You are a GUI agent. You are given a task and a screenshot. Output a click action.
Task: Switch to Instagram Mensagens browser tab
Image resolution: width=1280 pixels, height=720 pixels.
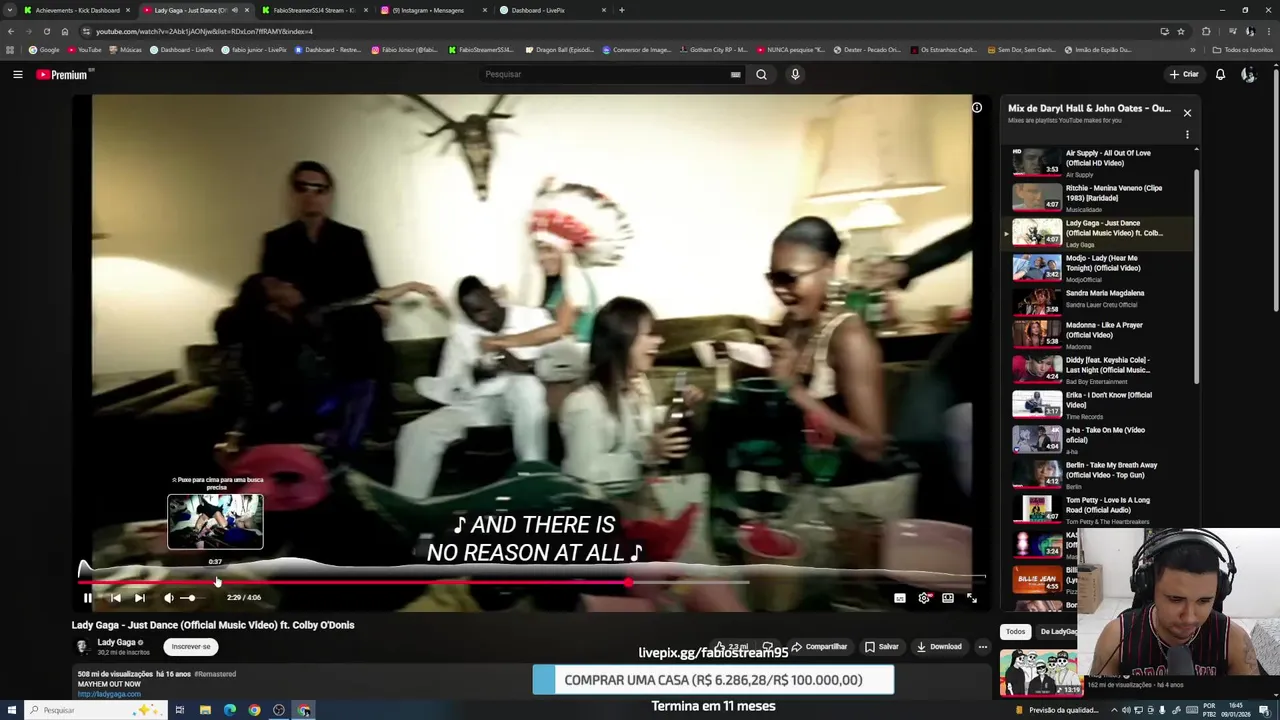pyautogui.click(x=433, y=10)
